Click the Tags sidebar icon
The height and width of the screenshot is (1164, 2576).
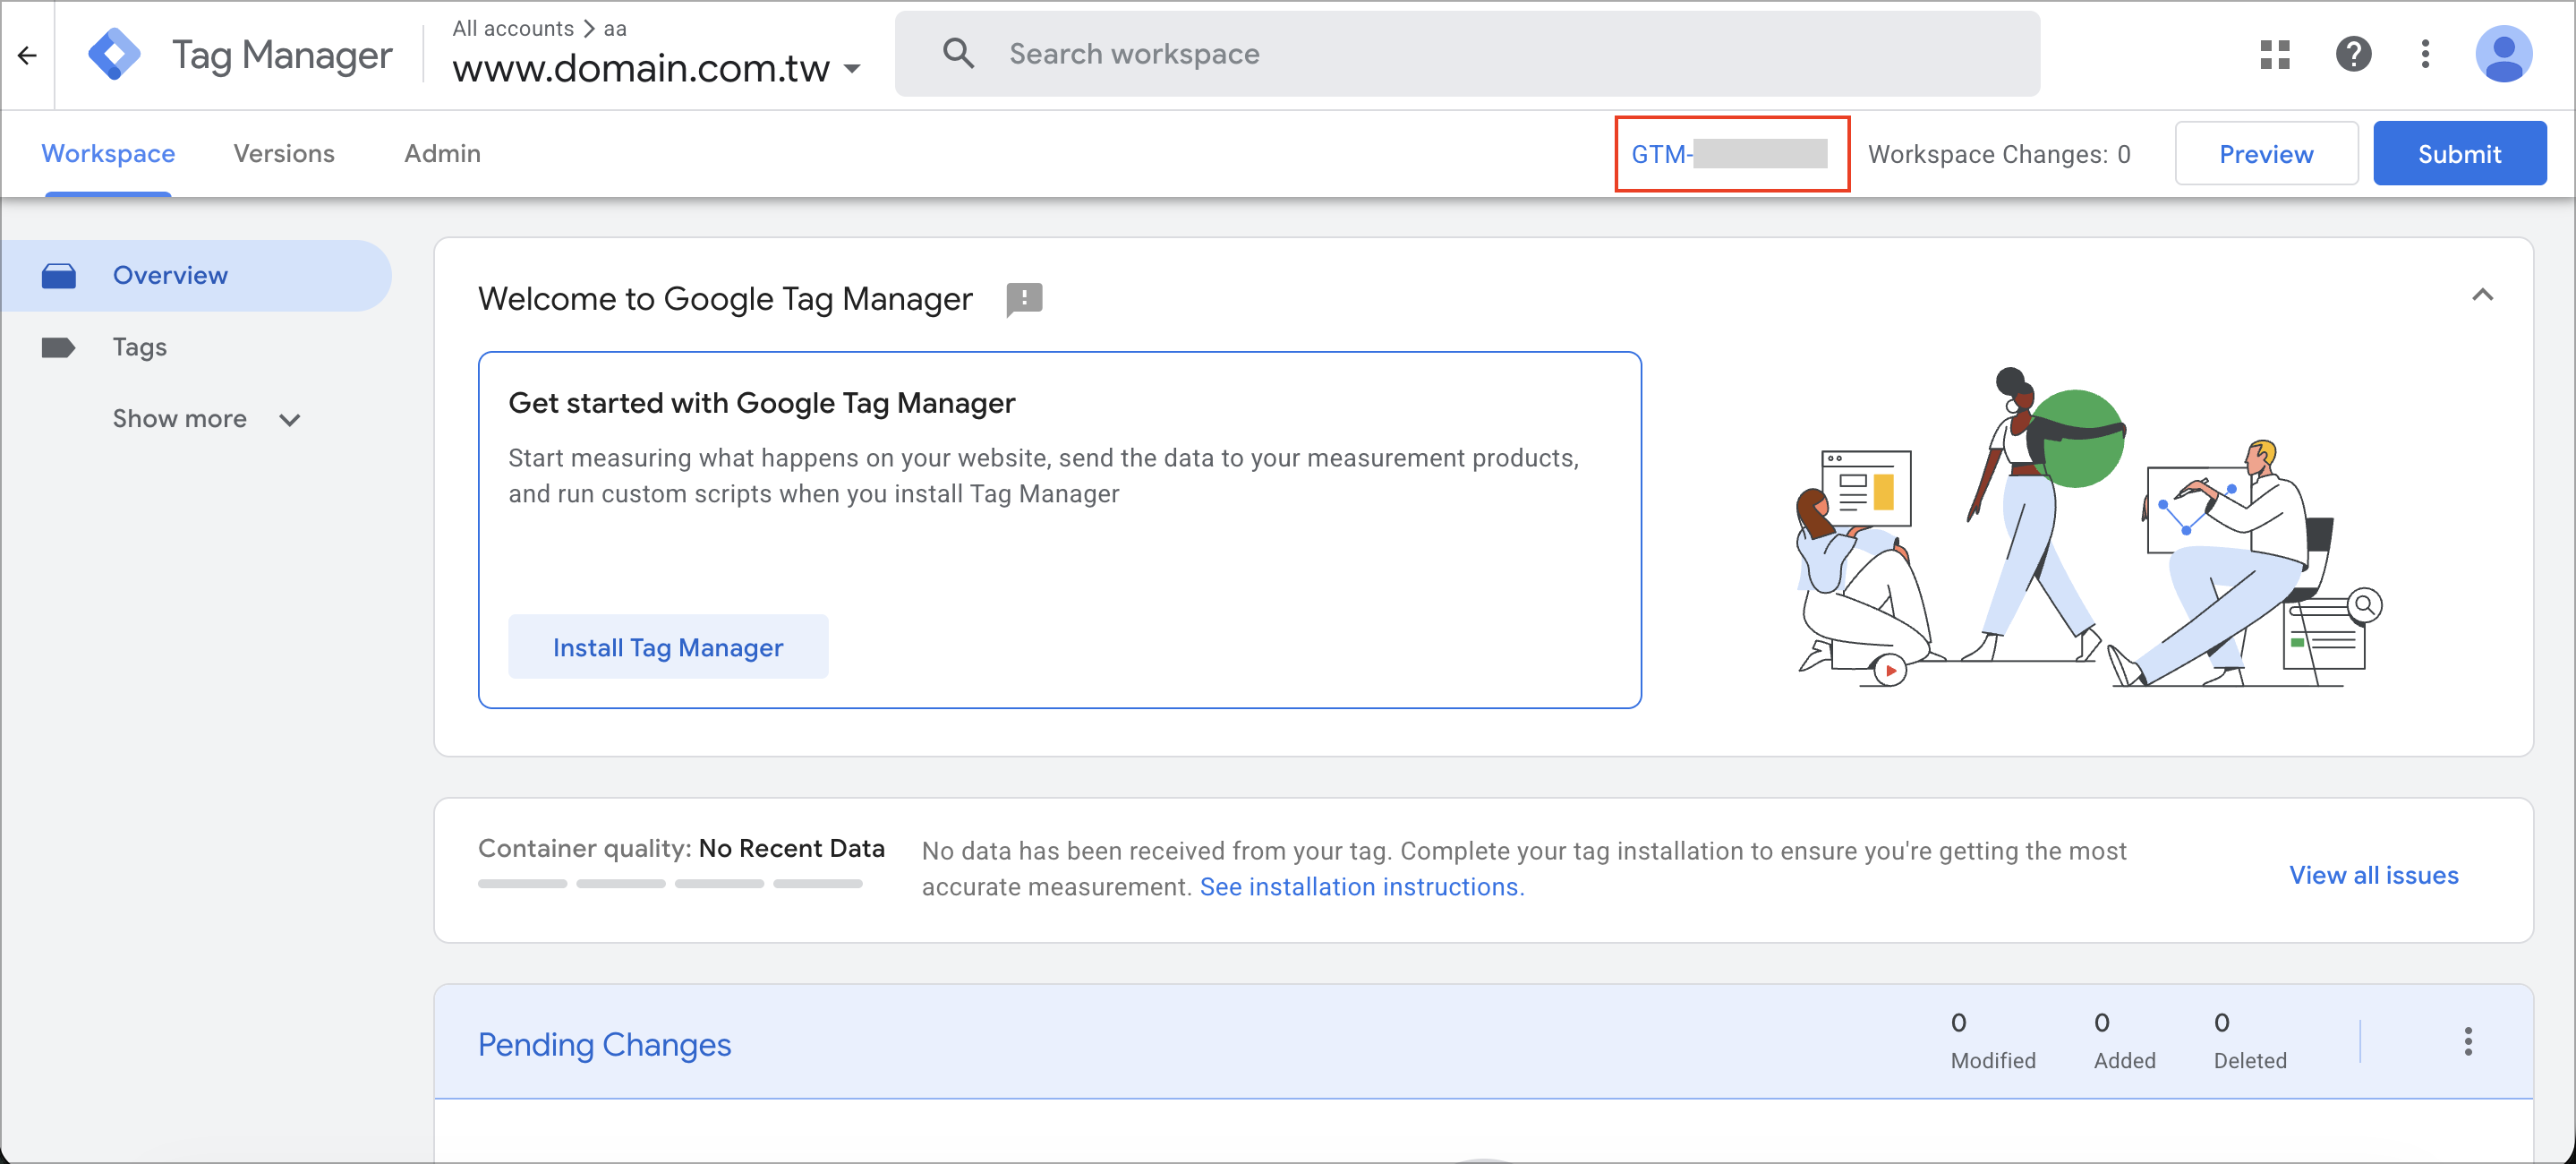58,347
